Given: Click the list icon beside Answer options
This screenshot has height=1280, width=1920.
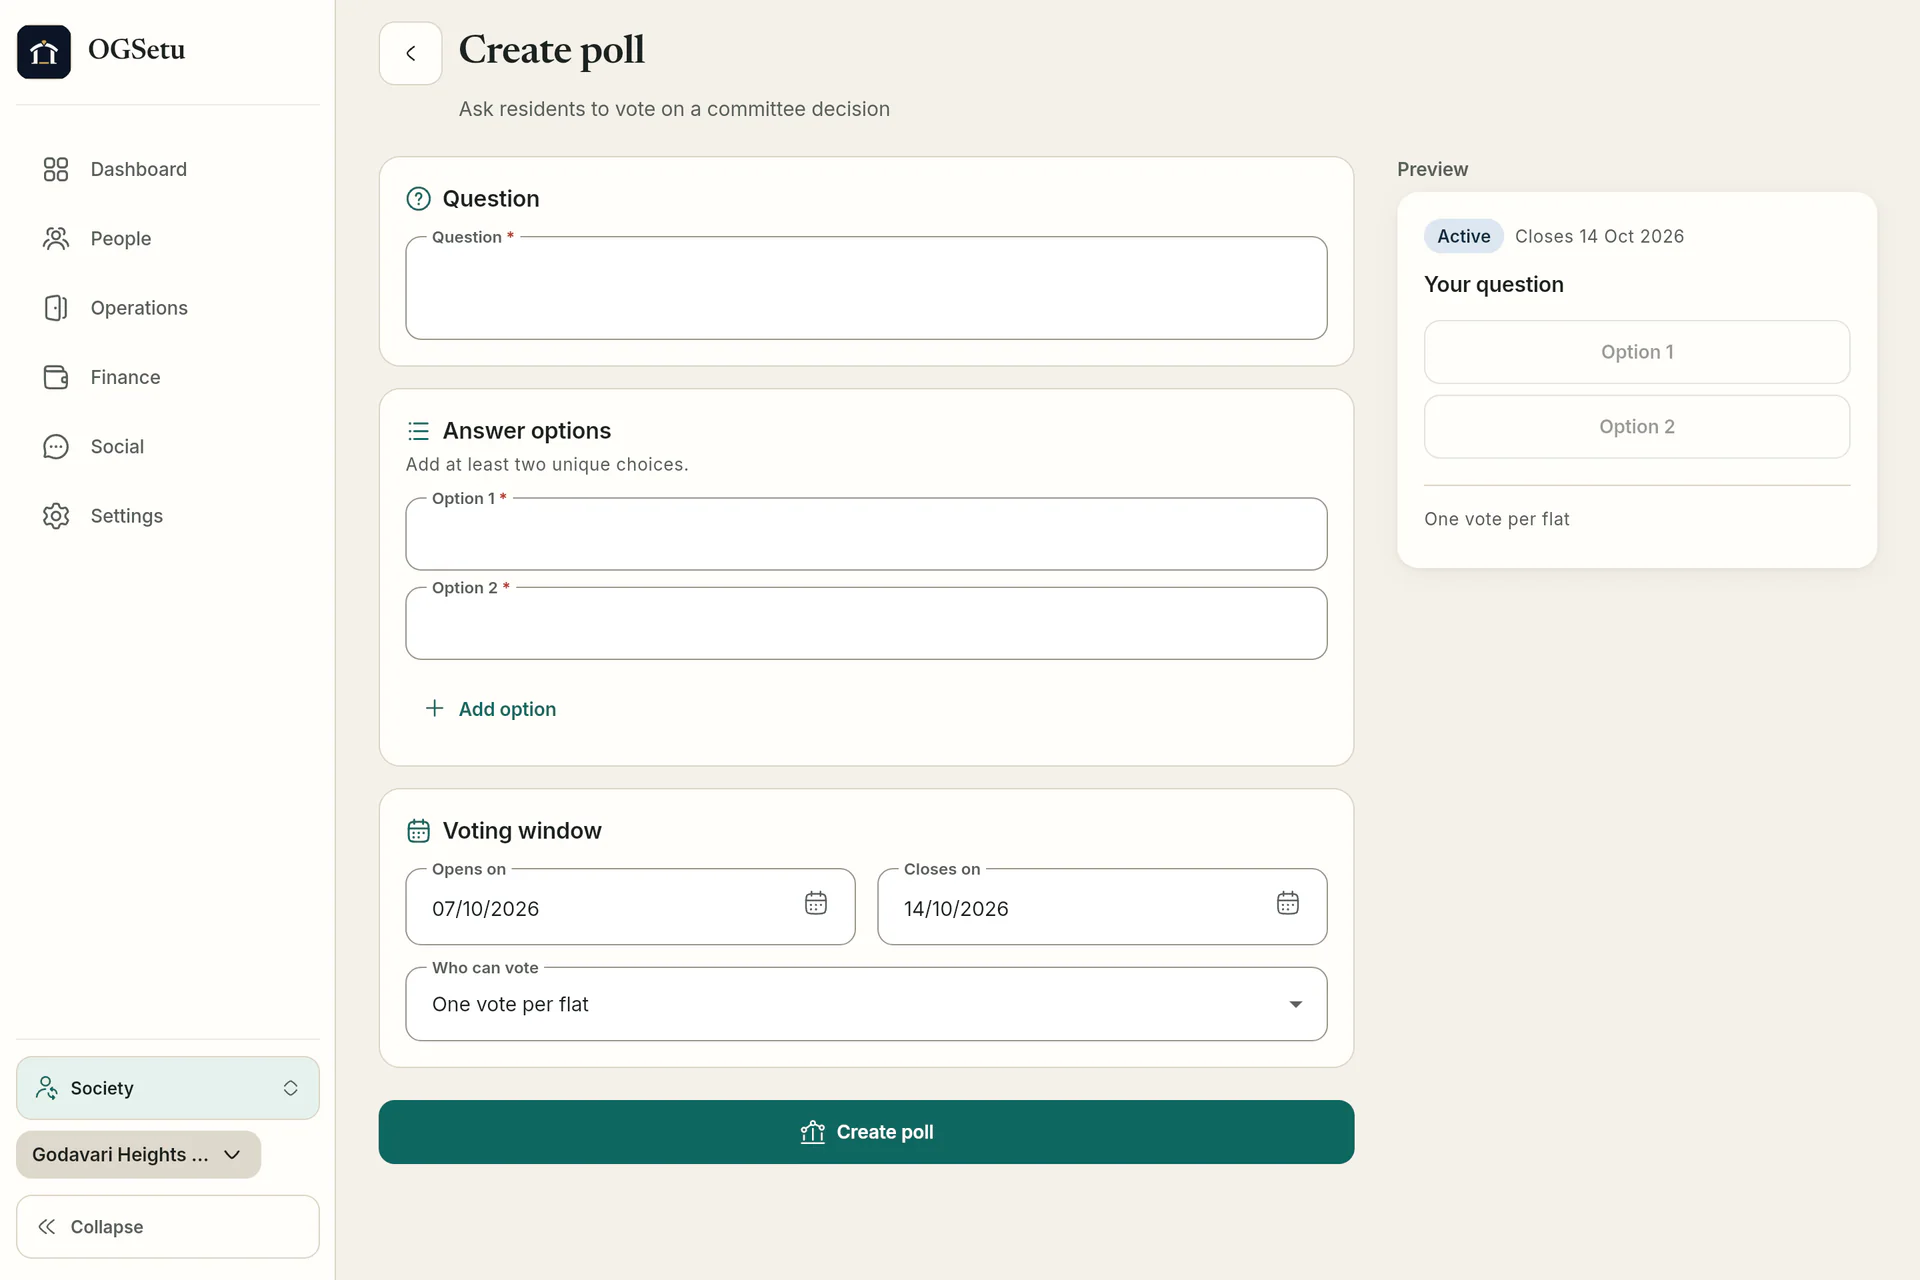Looking at the screenshot, I should (x=418, y=431).
